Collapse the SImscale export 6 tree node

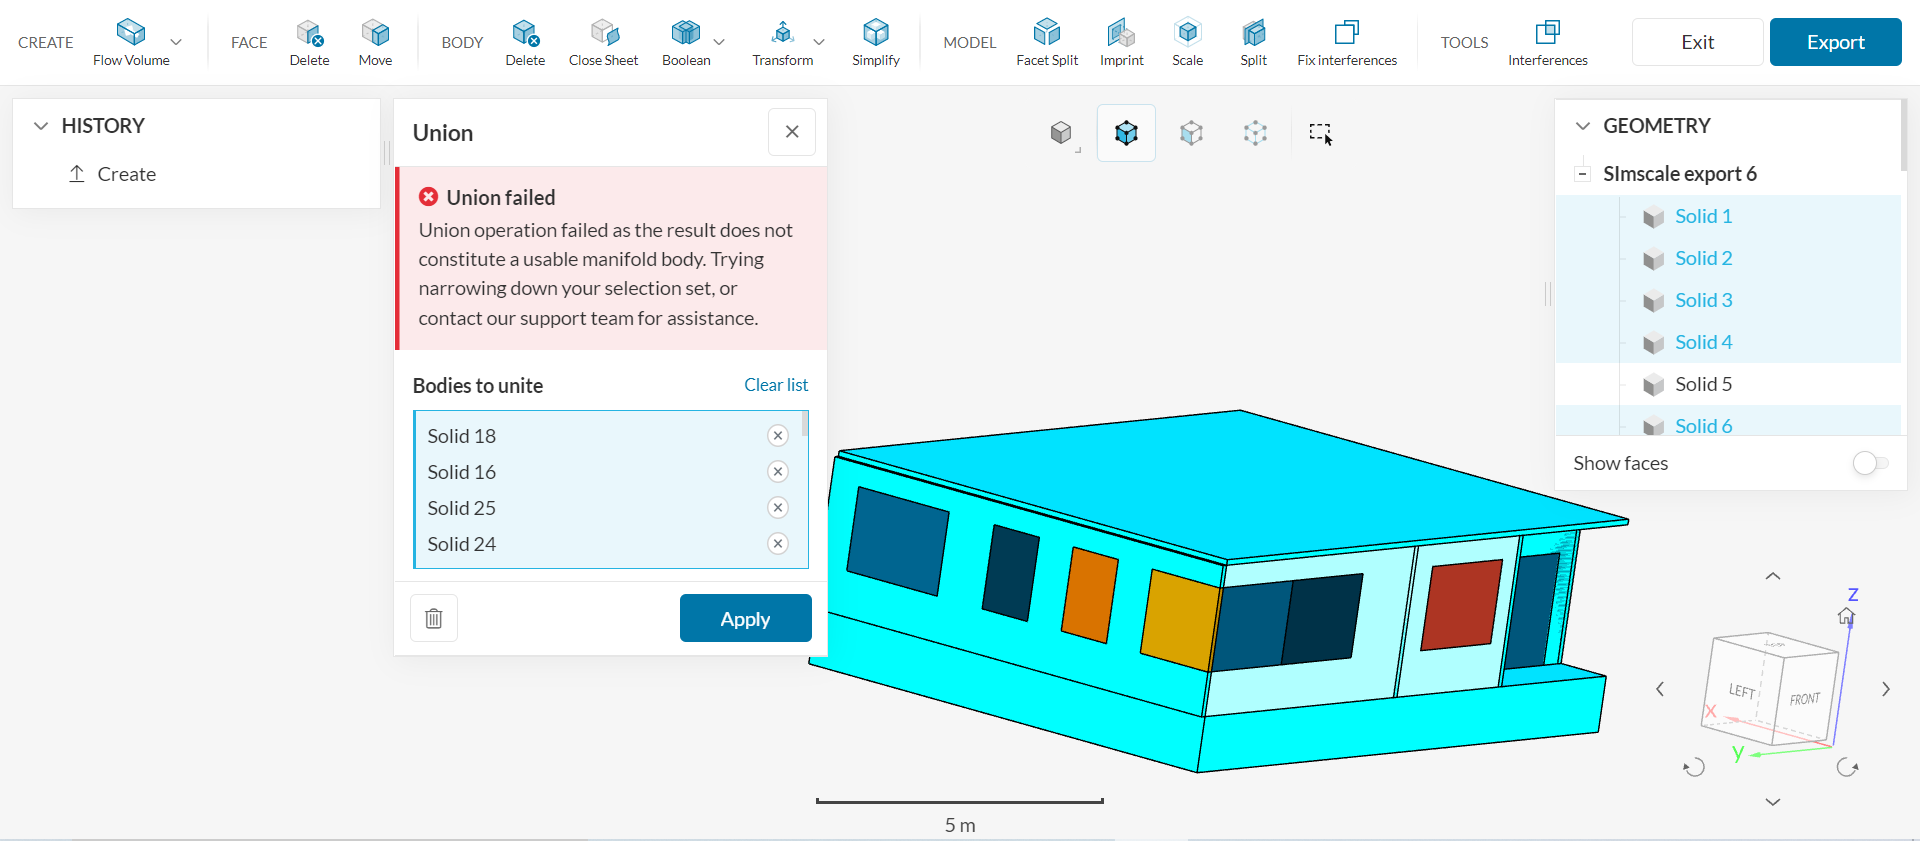(1582, 174)
